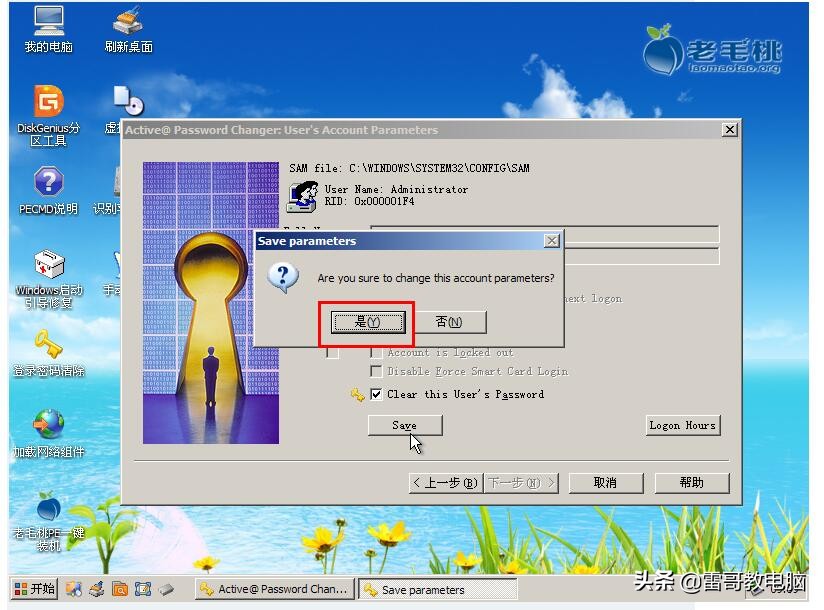Toggle Disable Force Smart Card Login checkbox
Image resolution: width=824 pixels, height=610 pixels.
coord(376,371)
